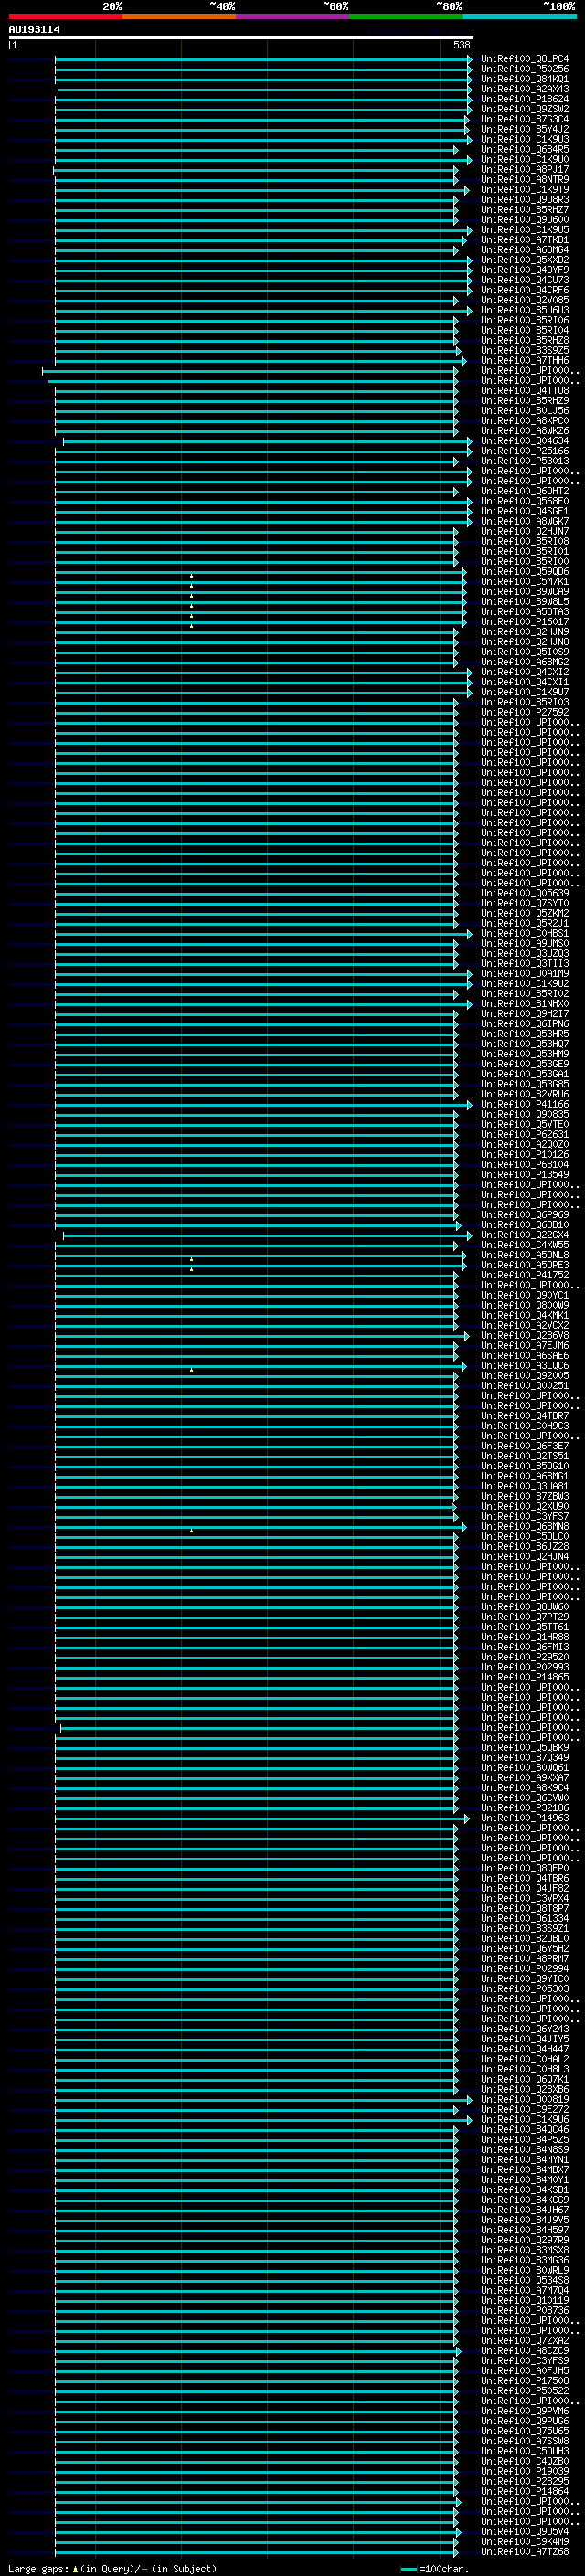585x2576 pixels.
Task: Click the label UniRef100_P25166
Action: [524, 451]
